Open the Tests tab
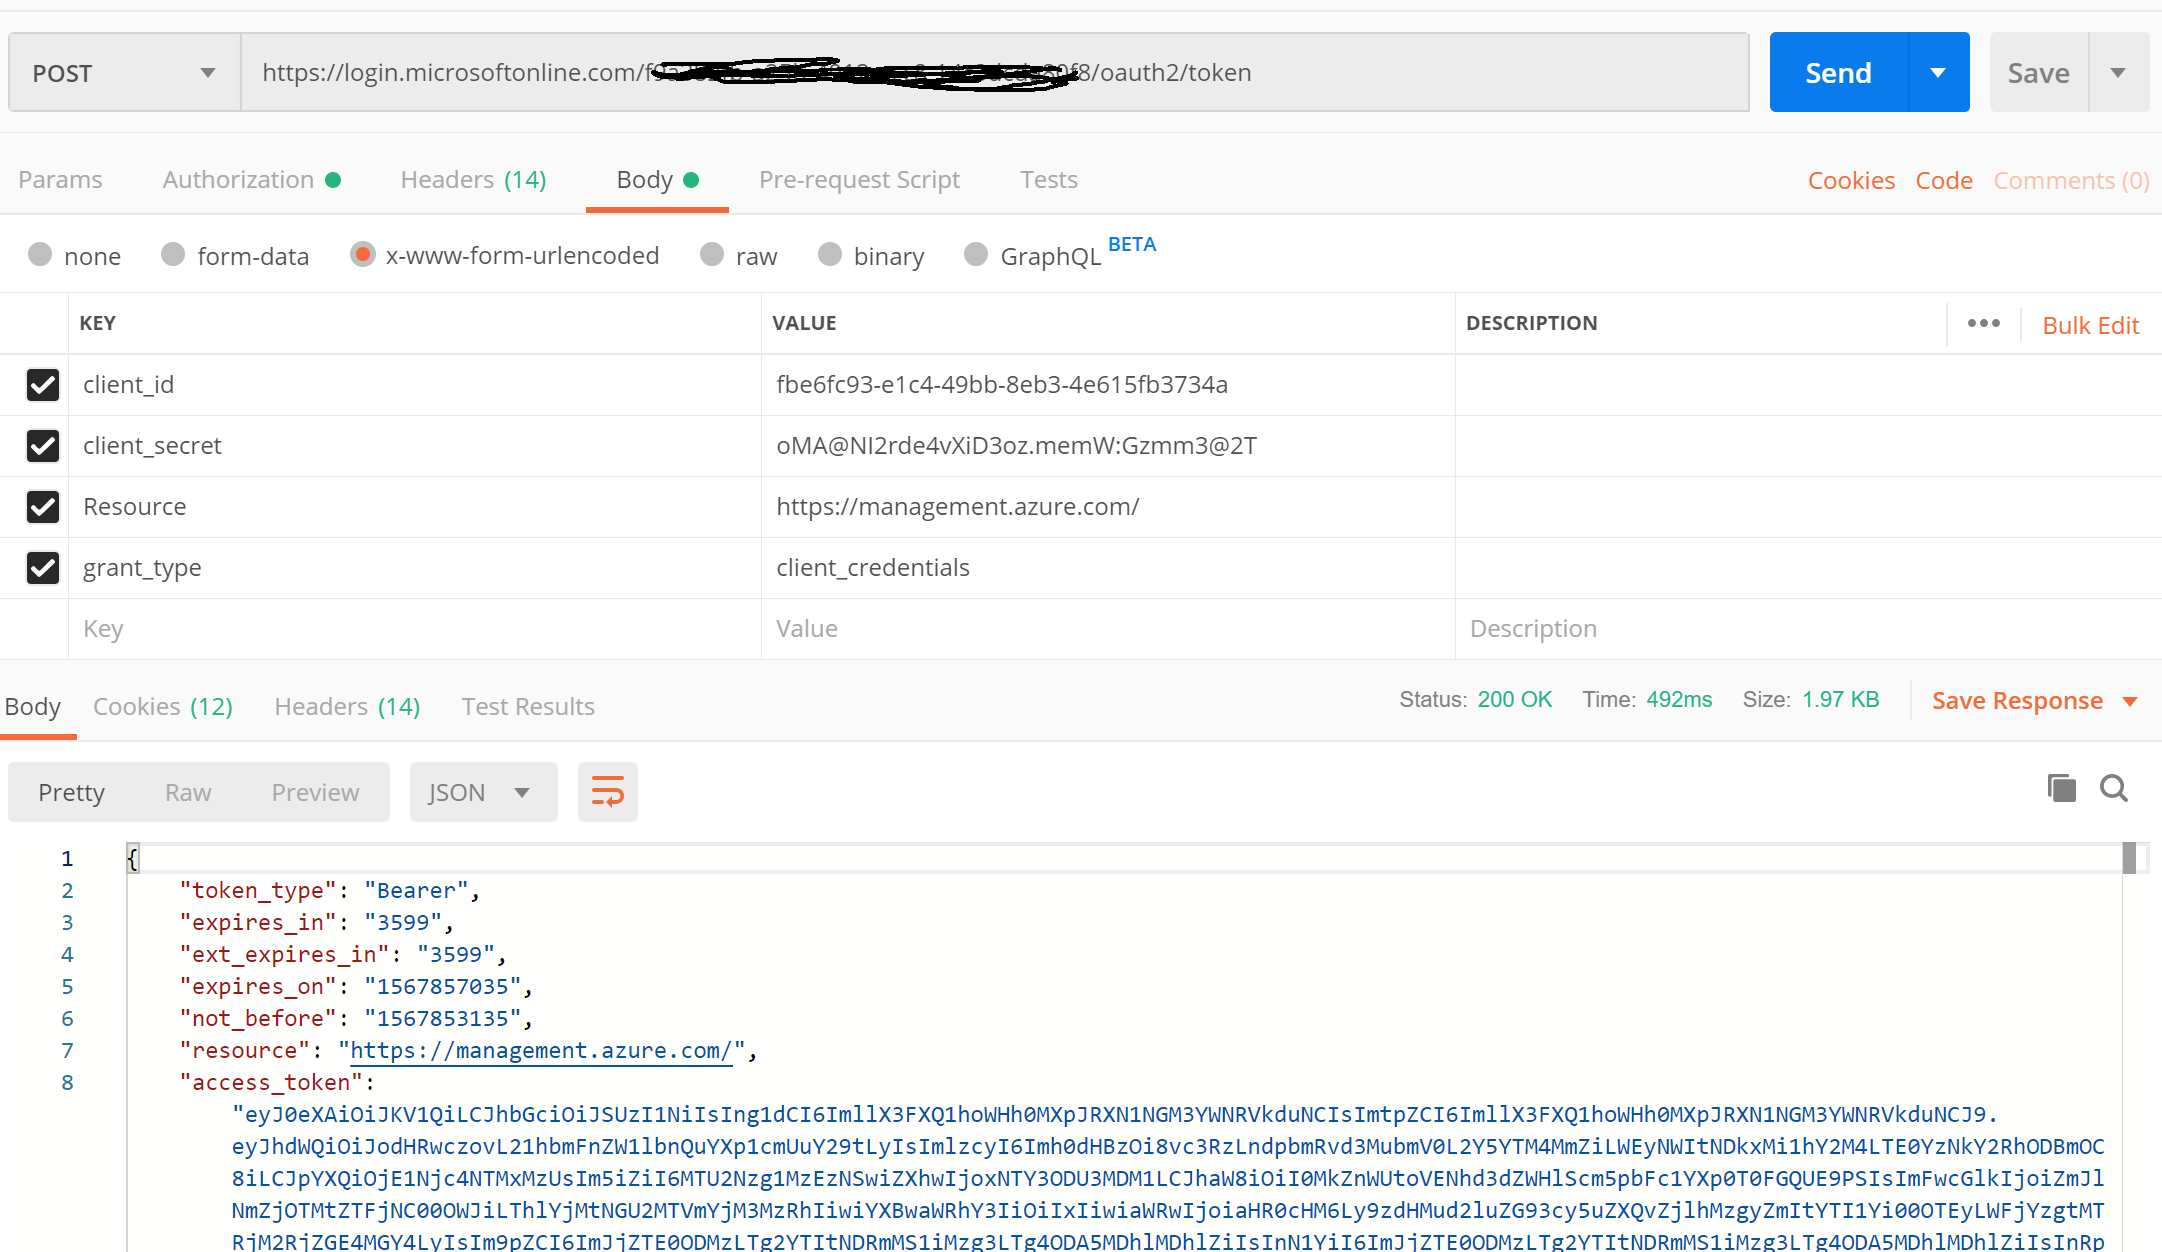The image size is (2162, 1252). point(1049,179)
